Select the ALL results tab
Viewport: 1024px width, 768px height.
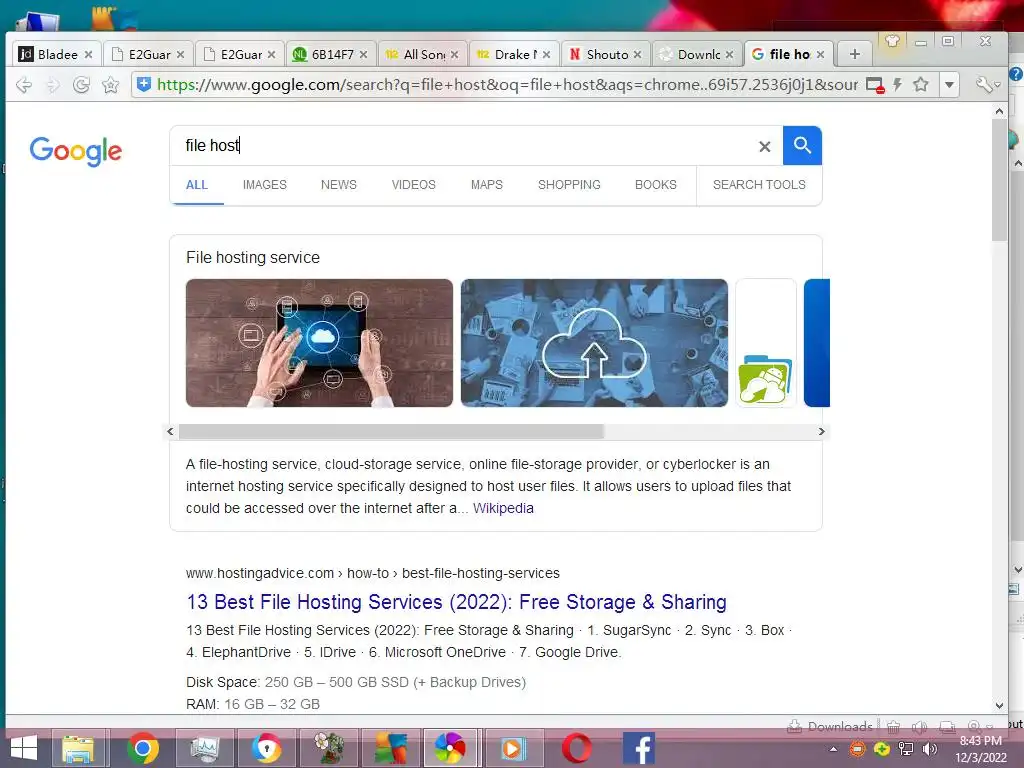pyautogui.click(x=197, y=185)
